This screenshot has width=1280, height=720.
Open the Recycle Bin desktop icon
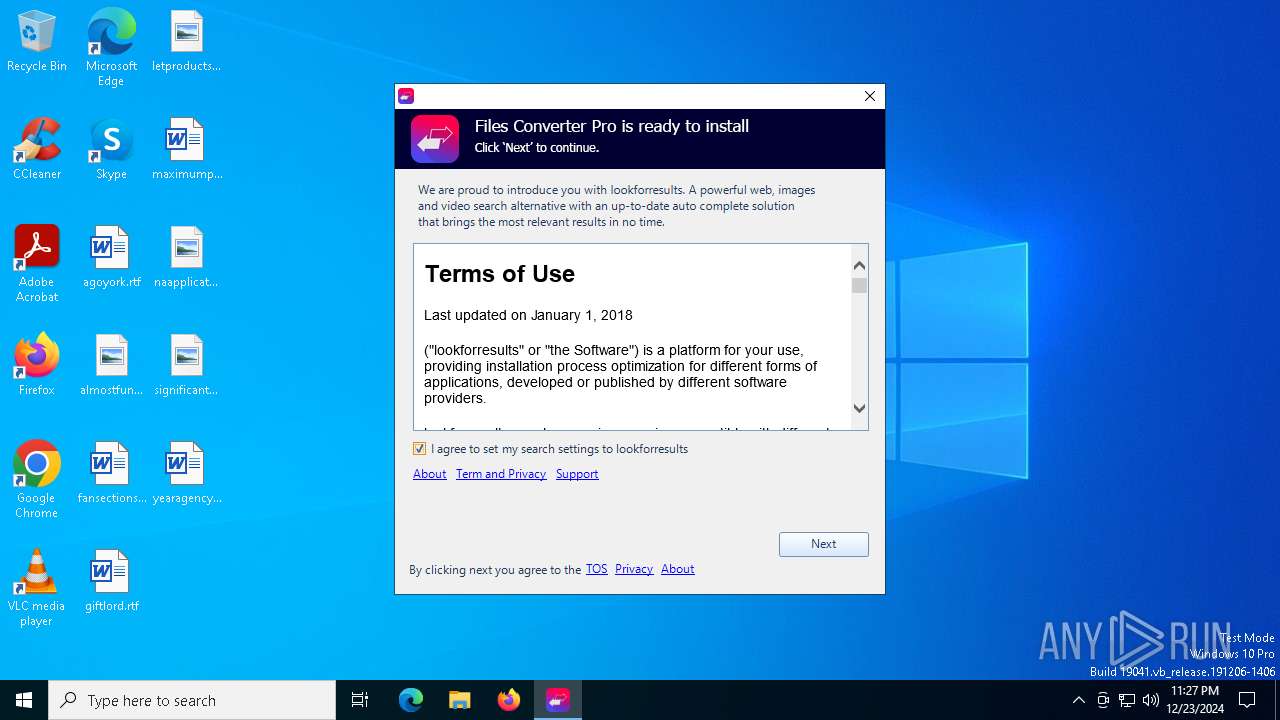[37, 42]
